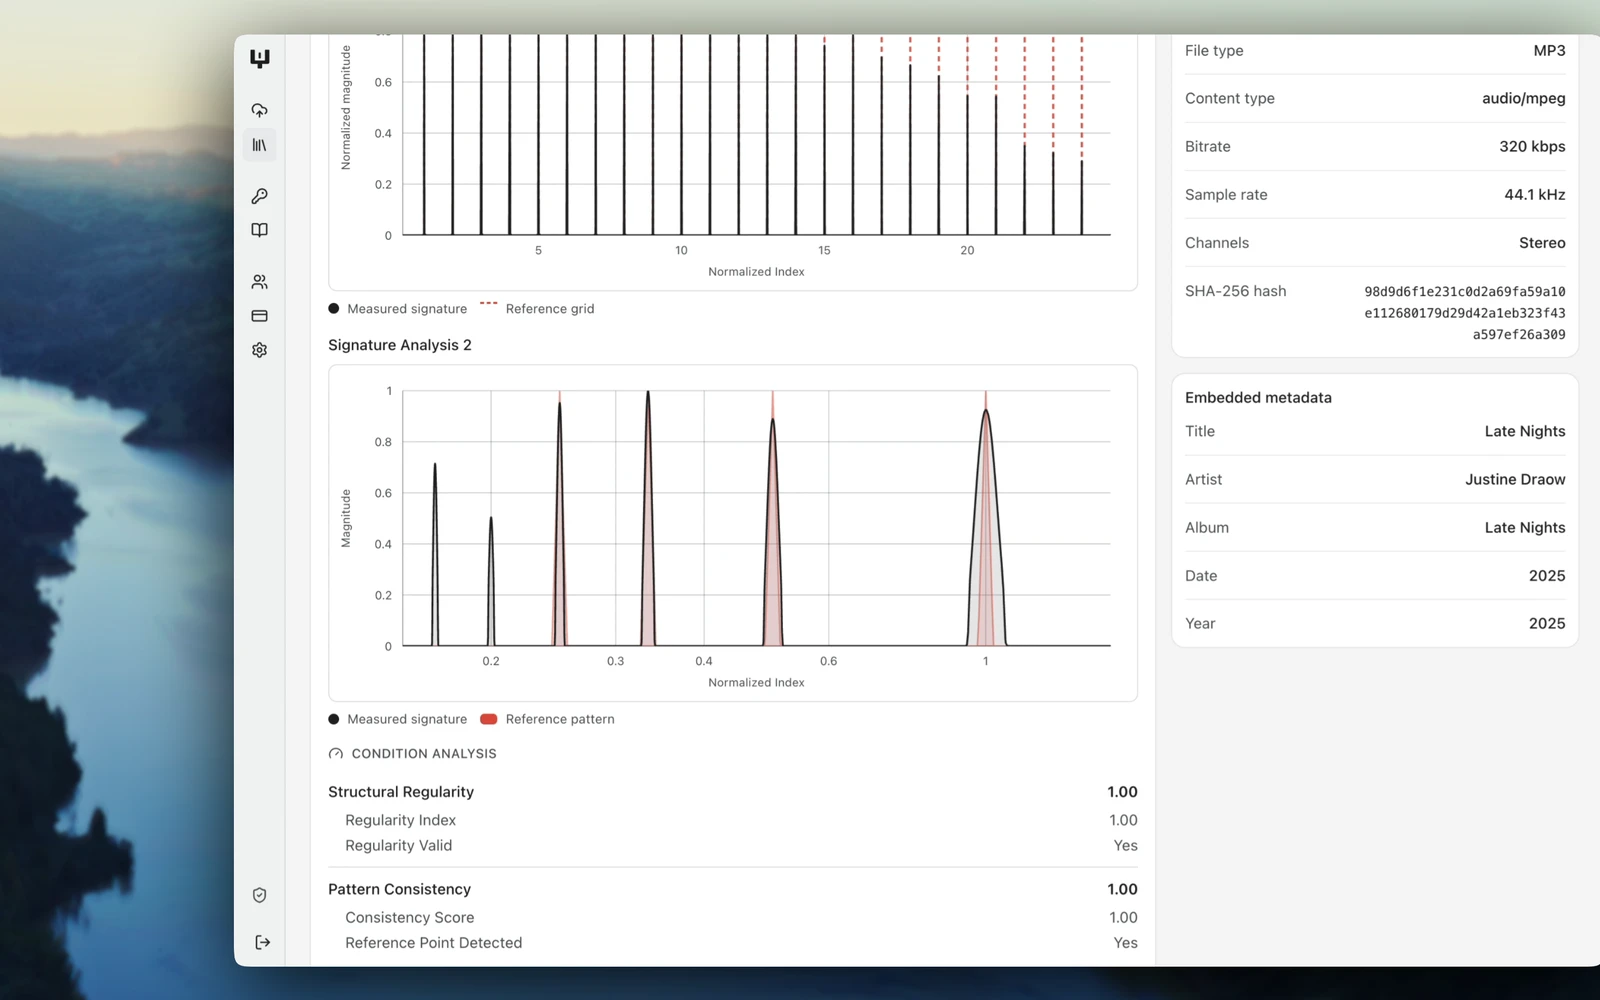Open the team members icon
This screenshot has width=1600, height=1000.
260,282
